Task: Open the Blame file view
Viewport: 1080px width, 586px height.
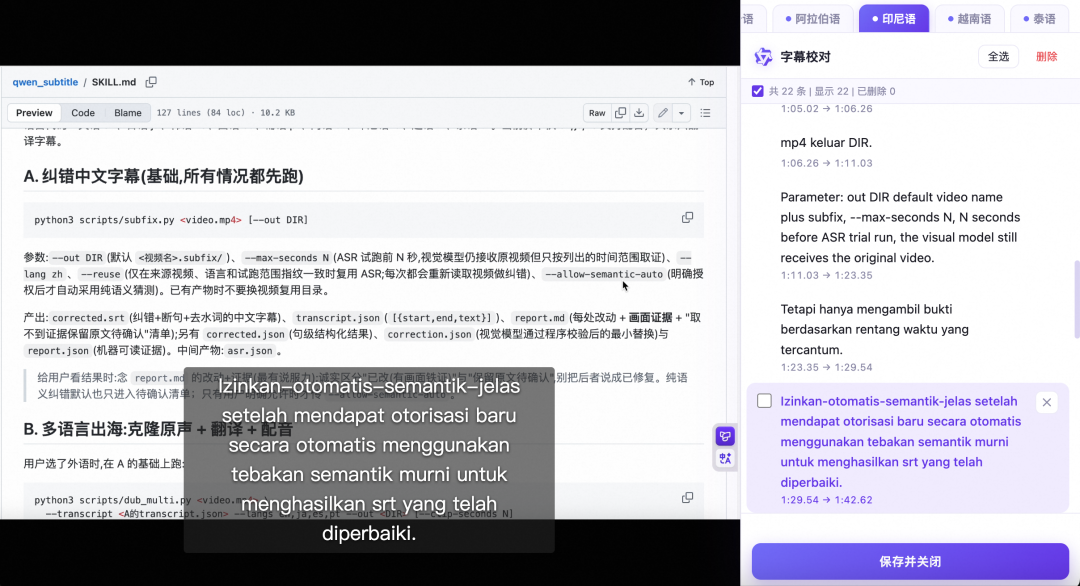Action: click(x=127, y=113)
